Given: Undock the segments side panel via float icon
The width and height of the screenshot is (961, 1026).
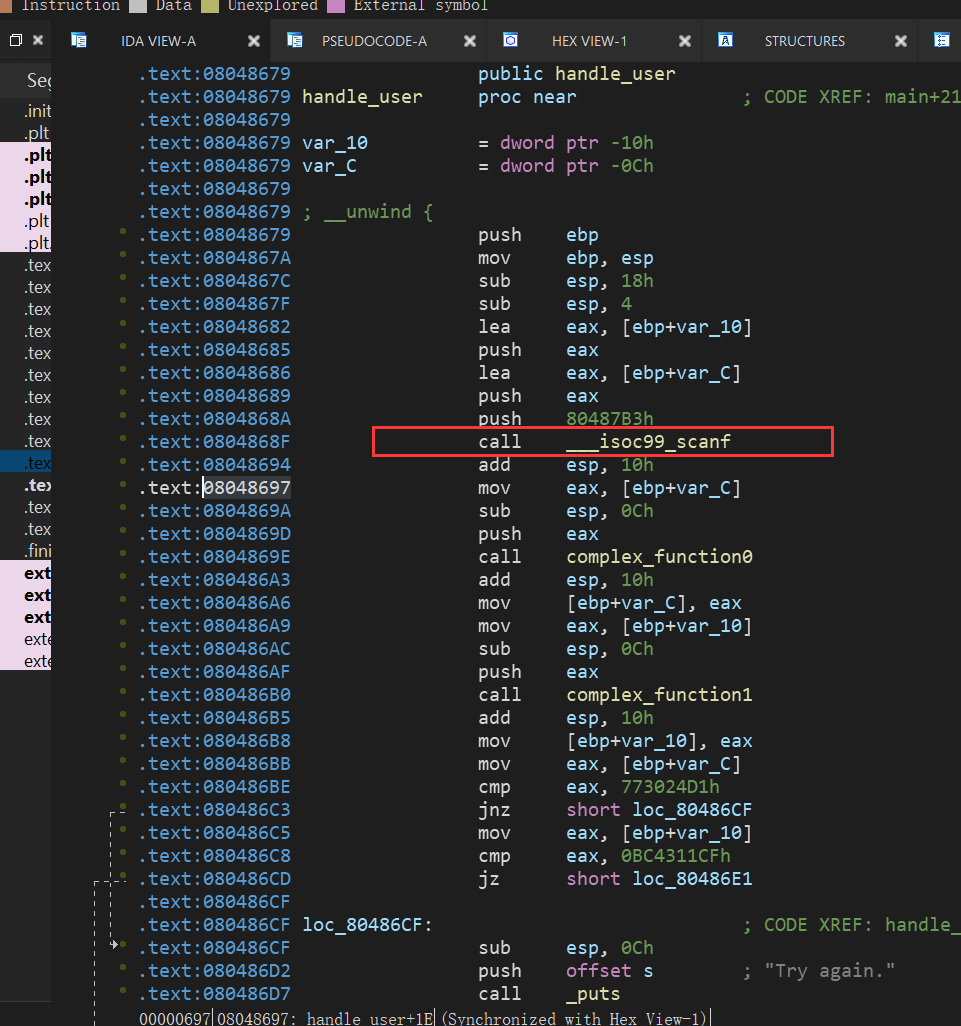Looking at the screenshot, I should pos(16,41).
